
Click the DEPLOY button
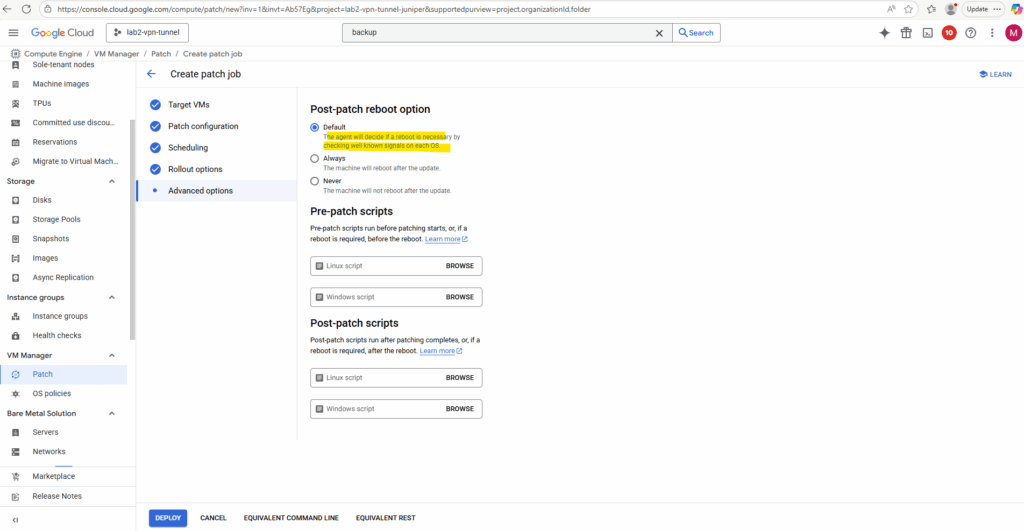(x=168, y=518)
